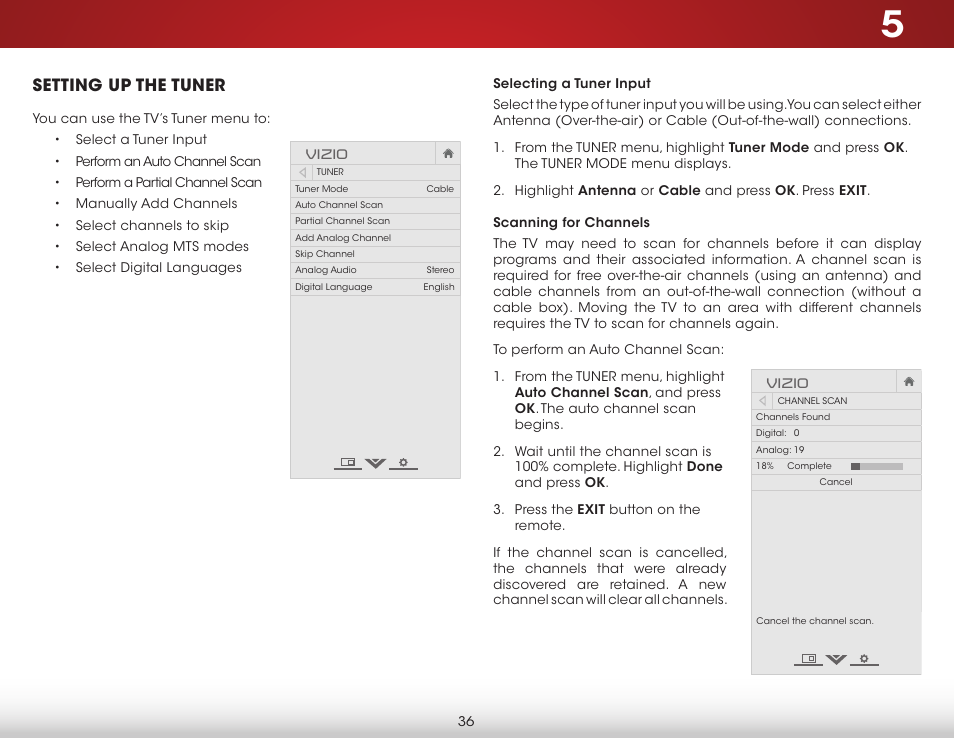Click the 'Select channels to skip' bullet
This screenshot has height=738, width=954.
[152, 225]
